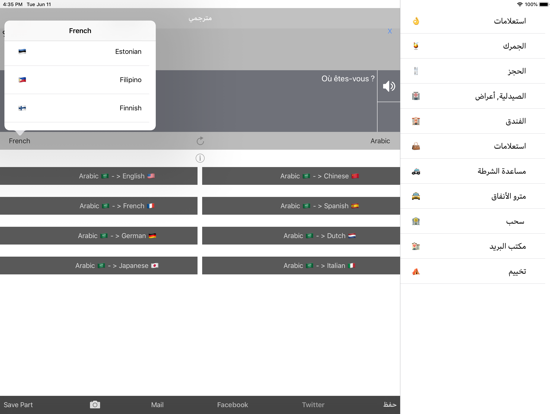This screenshot has width=552, height=414.
Task: Tap the taxi icon for مترو الأنفاق
Action: [416, 196]
